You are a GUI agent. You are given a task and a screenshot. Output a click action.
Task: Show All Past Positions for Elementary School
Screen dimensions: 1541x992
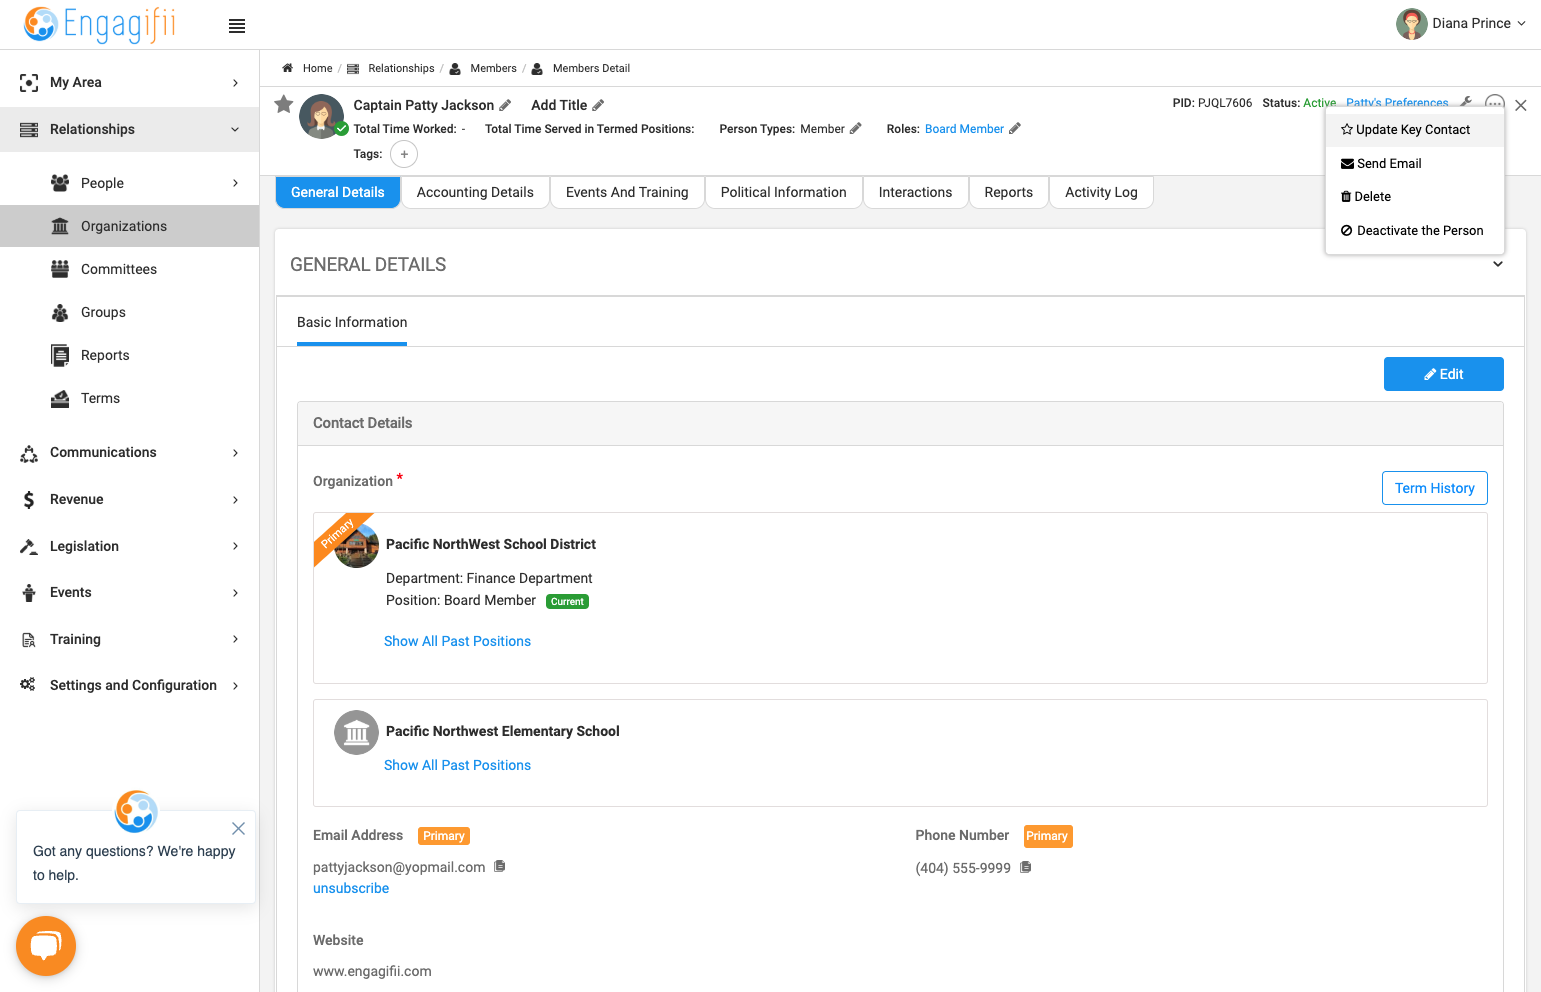pos(457,765)
